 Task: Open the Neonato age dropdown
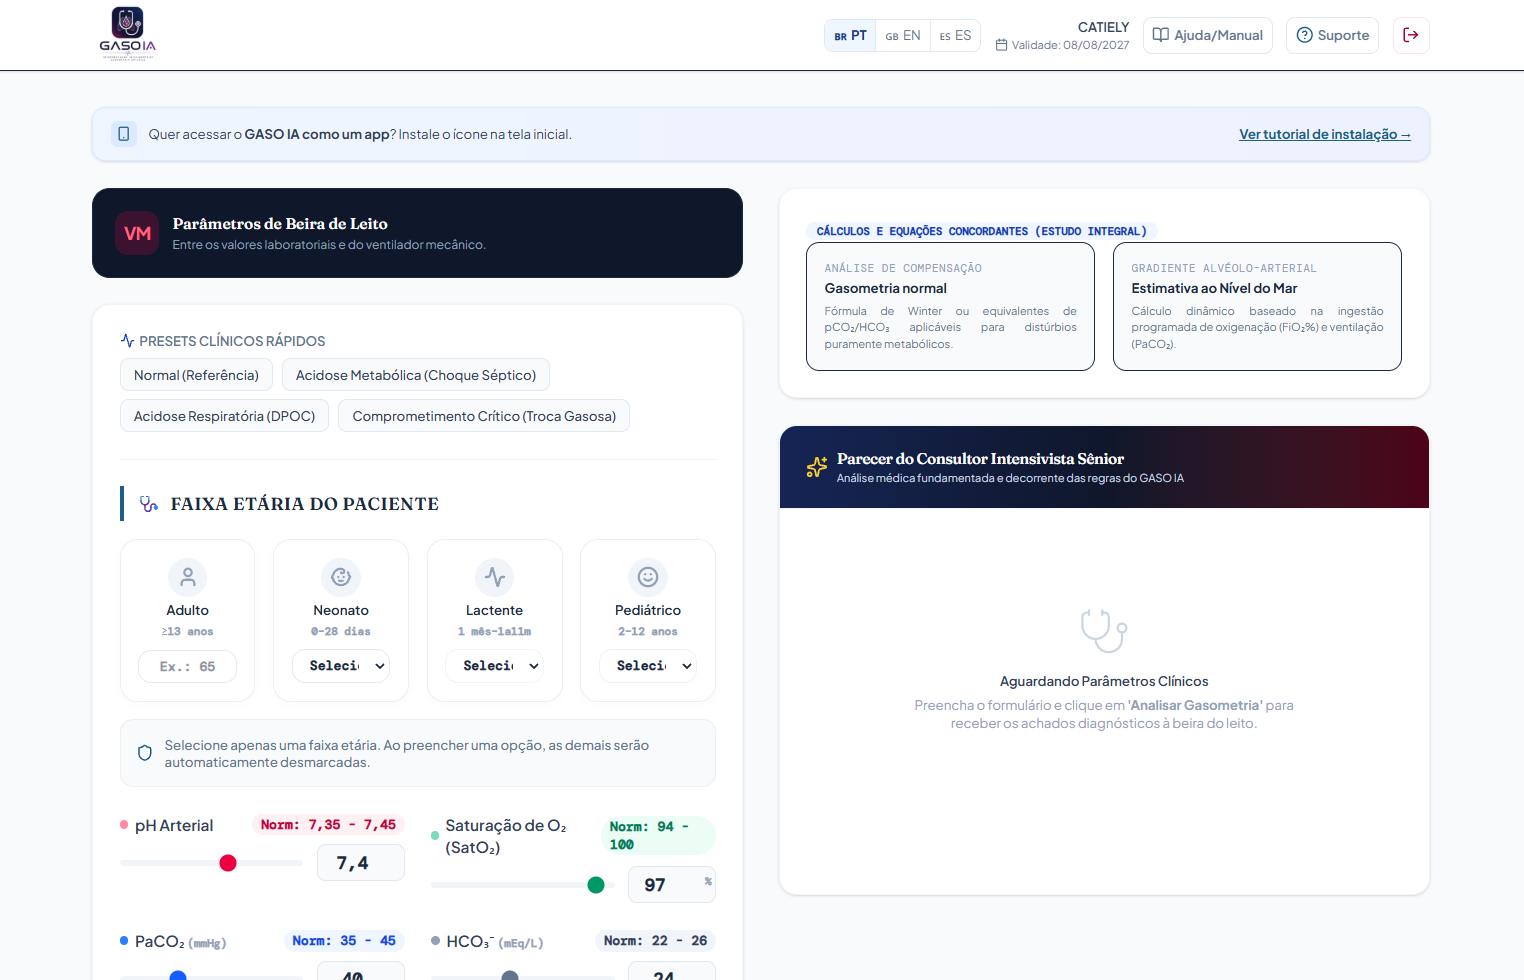[x=341, y=666]
